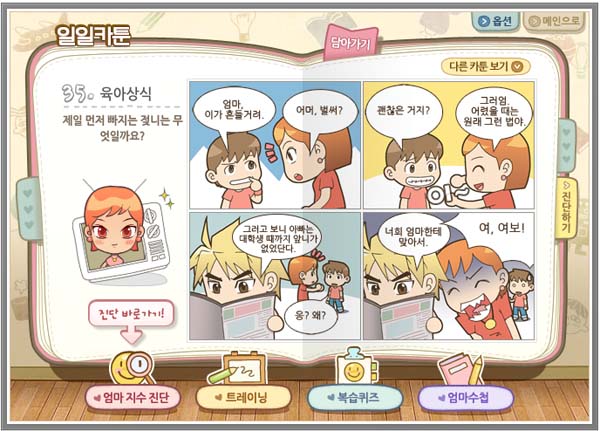
Task: Click the first cartoon panel with shaky tooth
Action: coord(275,145)
